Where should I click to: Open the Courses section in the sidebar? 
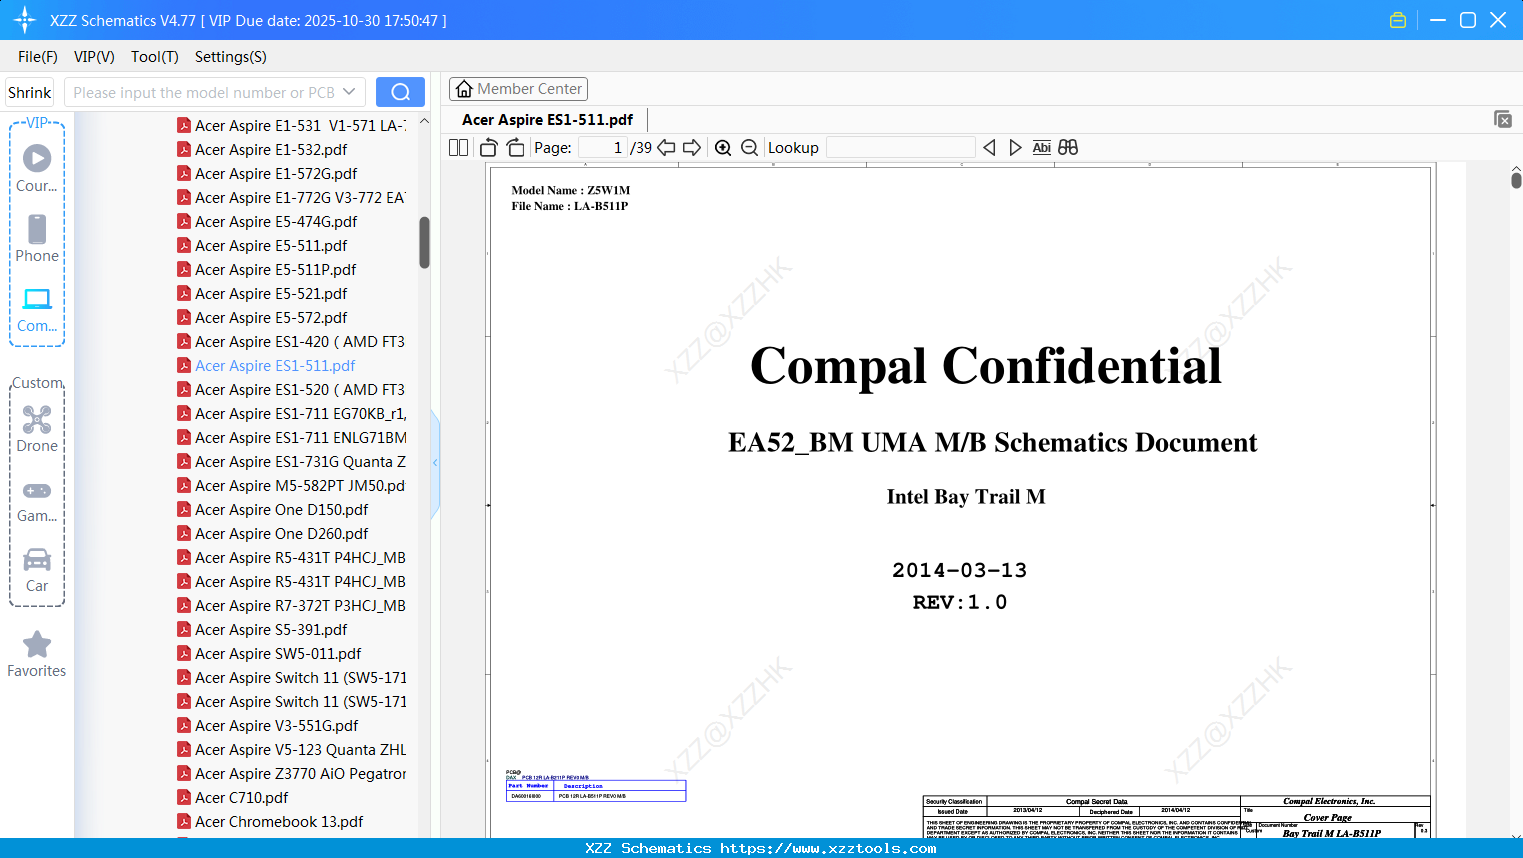point(37,168)
